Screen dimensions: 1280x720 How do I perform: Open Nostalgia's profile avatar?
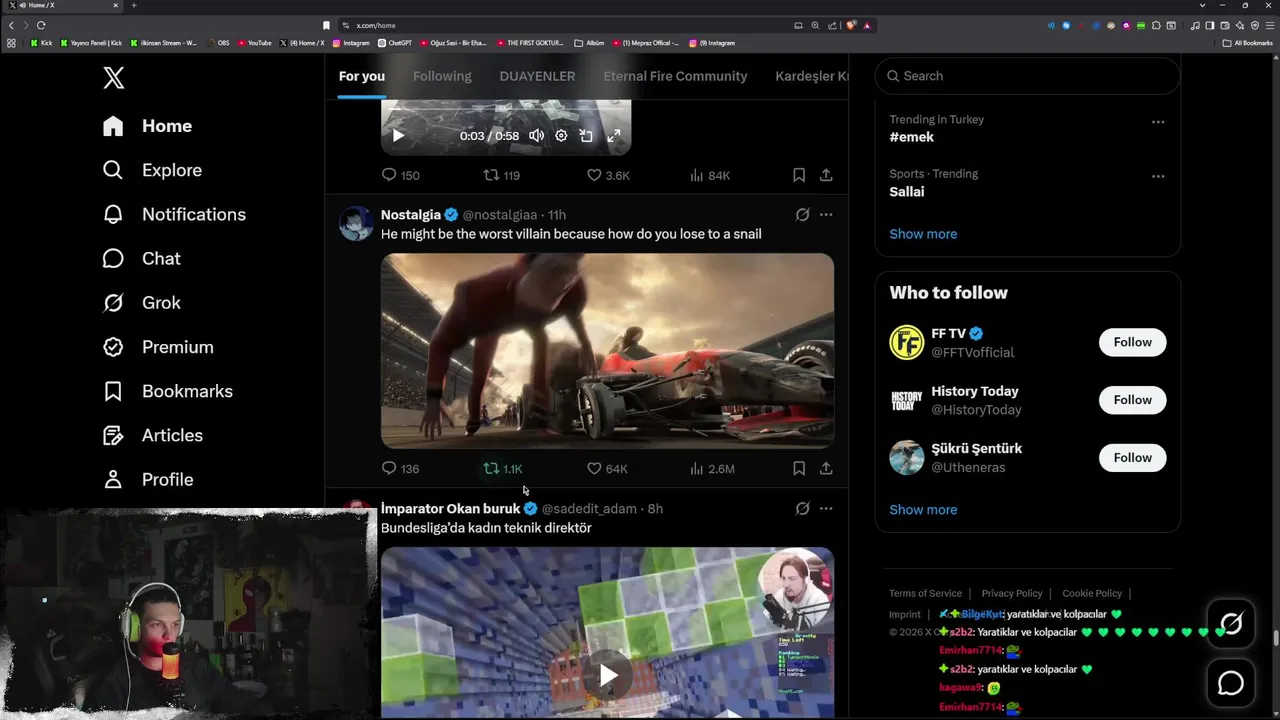point(356,223)
